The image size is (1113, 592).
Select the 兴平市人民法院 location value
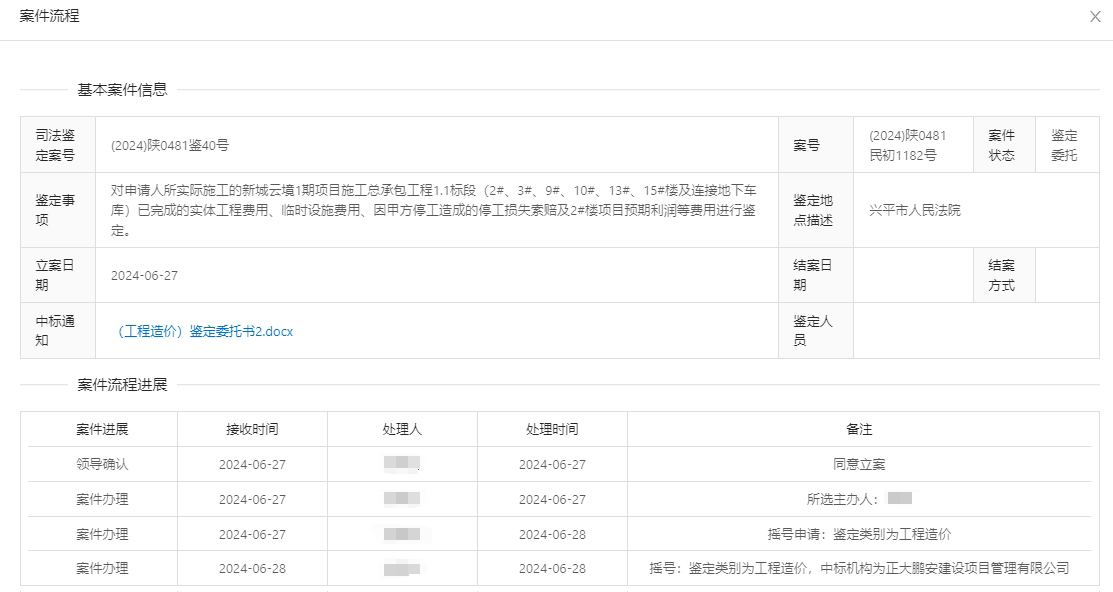915,210
